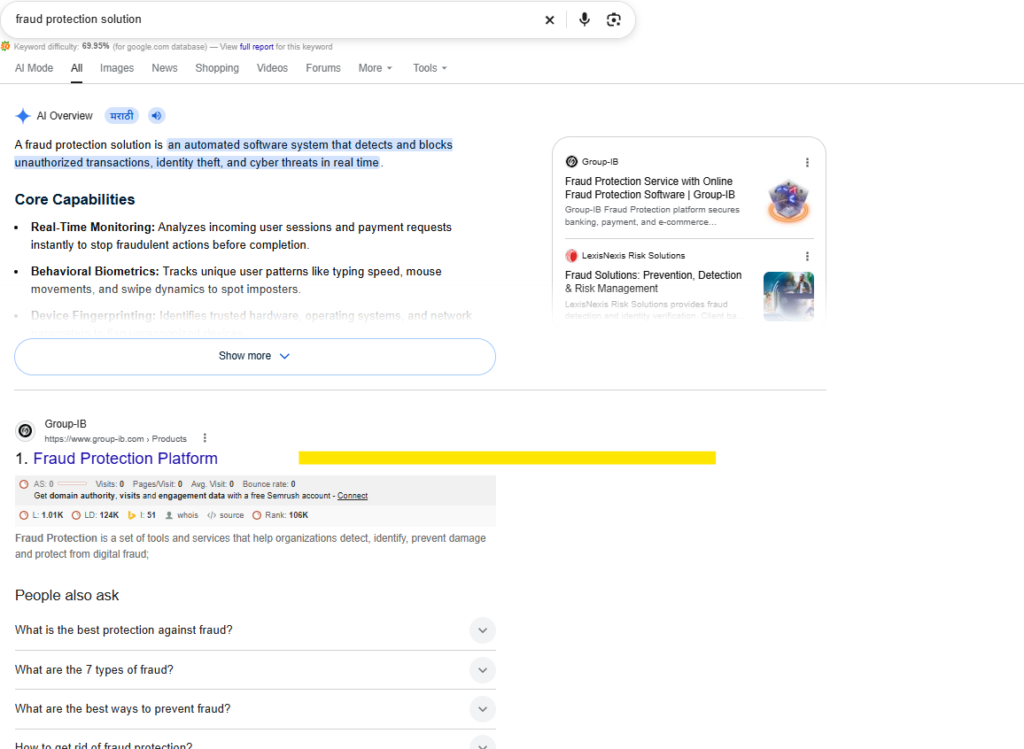Screen dimensions: 1024x749
Task: Expand 'What are the best ways to prevent fraud?'
Action: point(255,709)
